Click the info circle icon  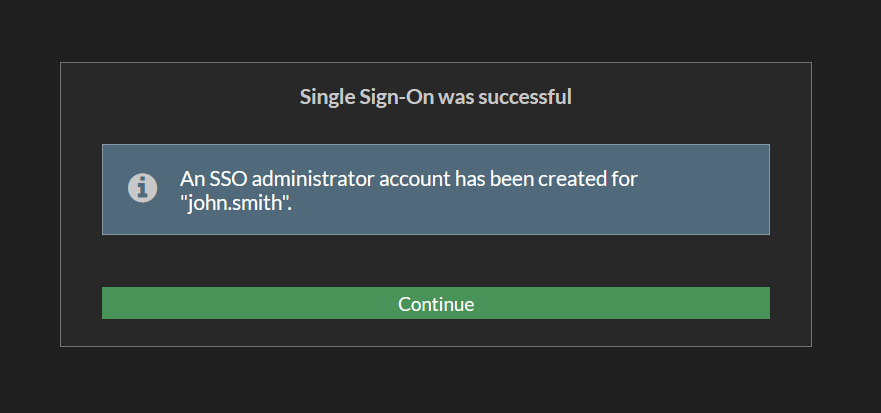(142, 187)
